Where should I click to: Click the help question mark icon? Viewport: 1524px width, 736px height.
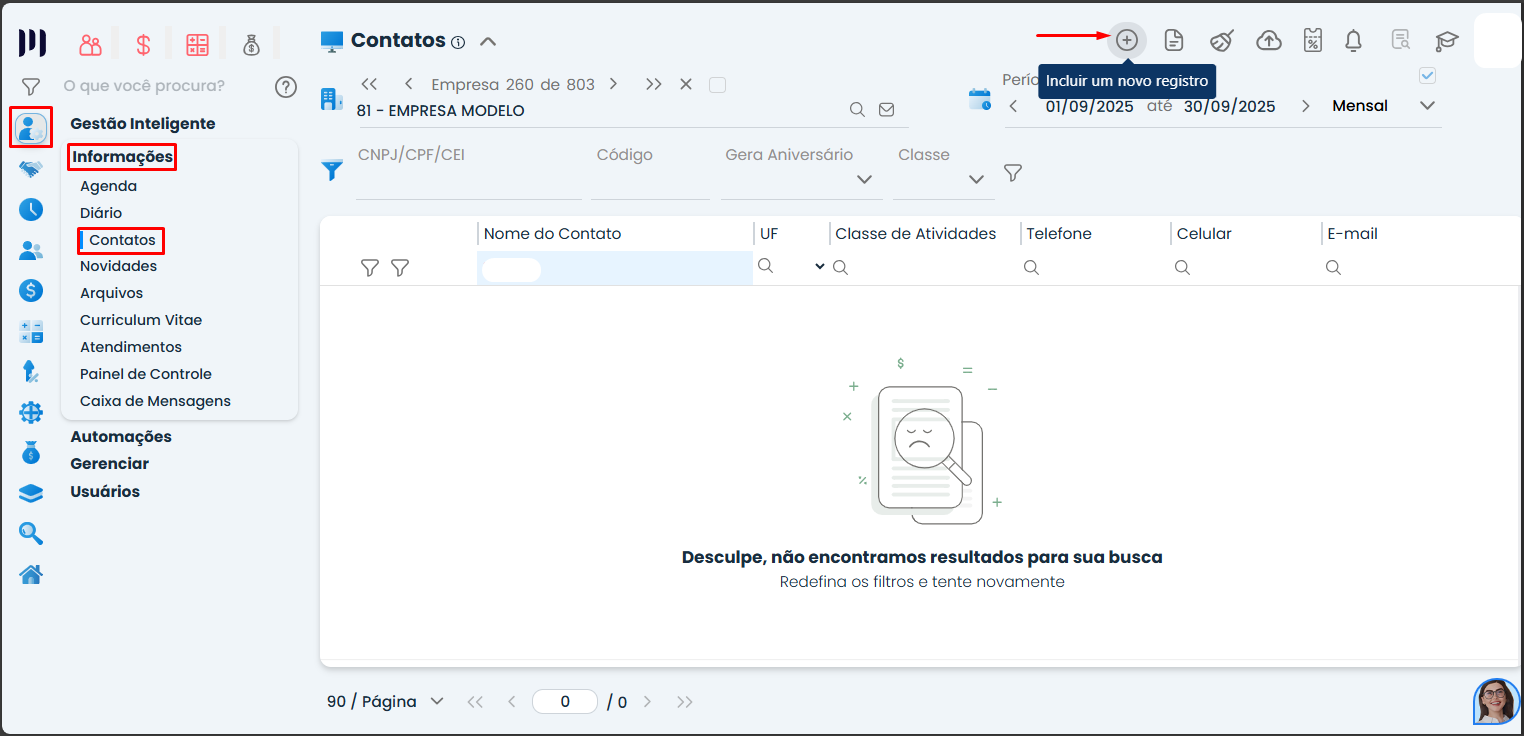tap(286, 87)
